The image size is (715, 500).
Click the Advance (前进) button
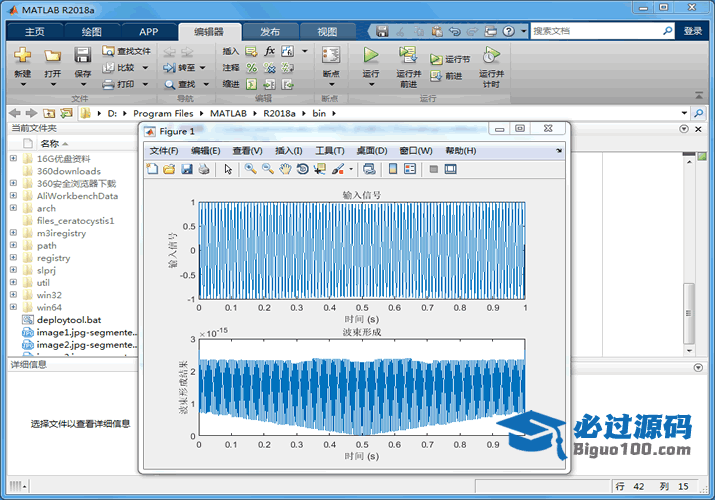(446, 76)
